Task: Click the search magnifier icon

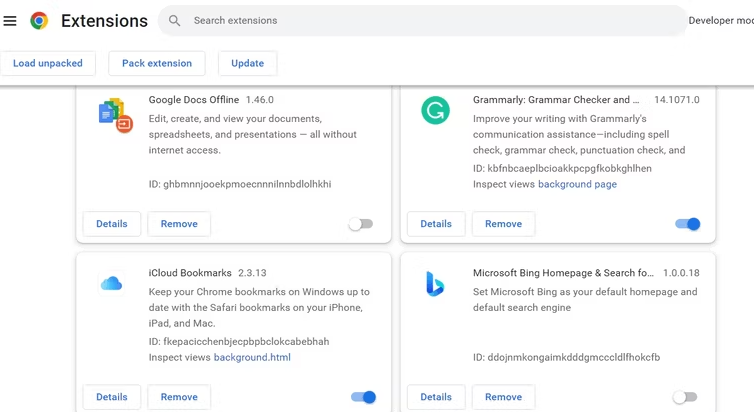Action: (175, 21)
